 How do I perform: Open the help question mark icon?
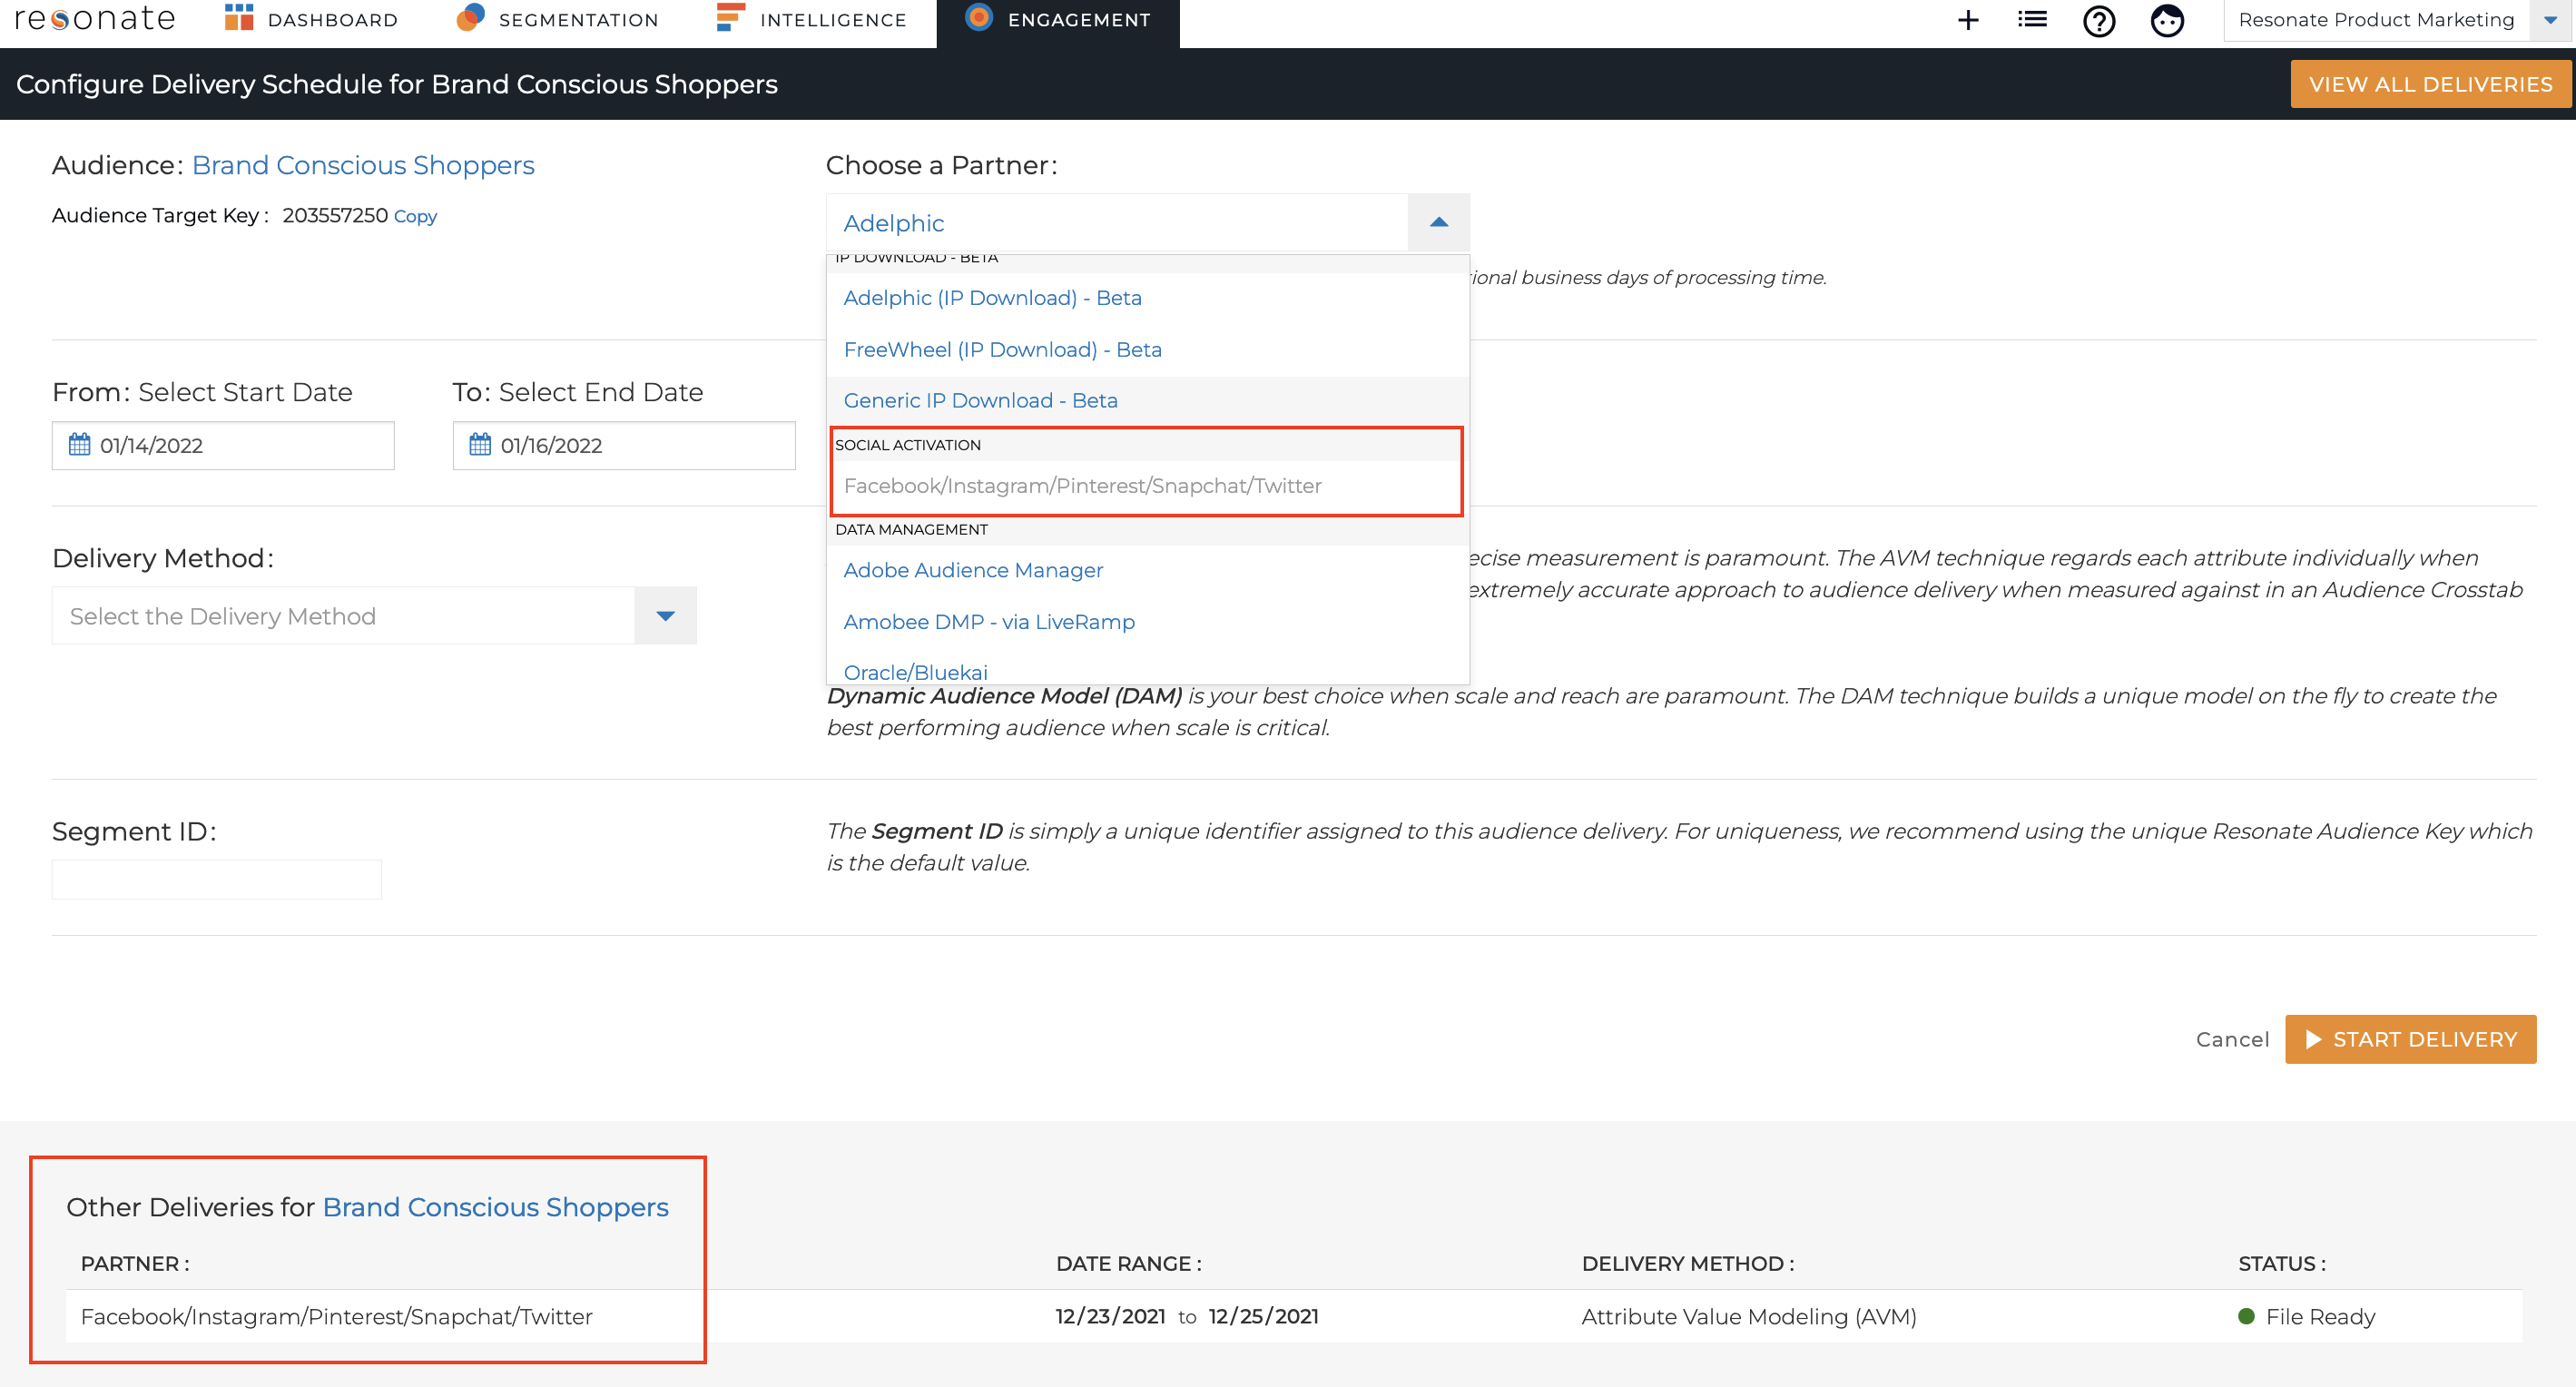(x=2099, y=20)
